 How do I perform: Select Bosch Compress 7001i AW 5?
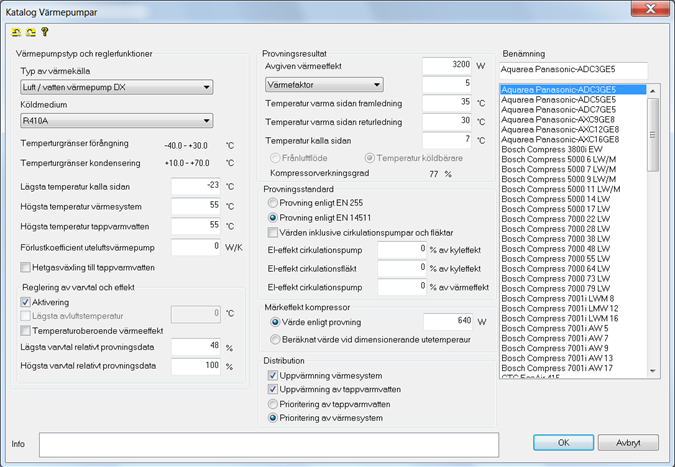[x=573, y=328]
